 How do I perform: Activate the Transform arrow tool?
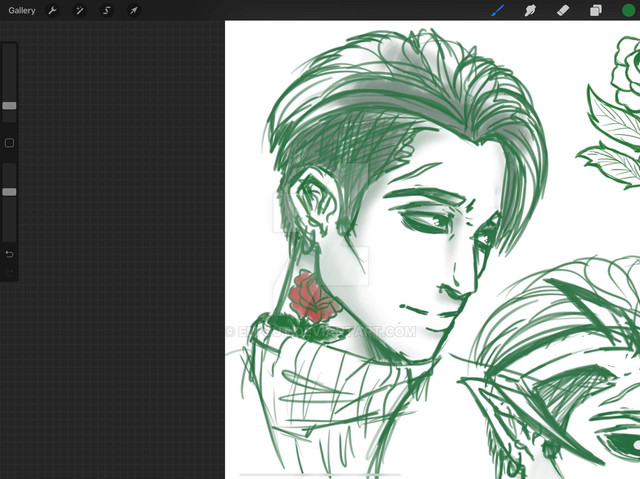point(133,11)
